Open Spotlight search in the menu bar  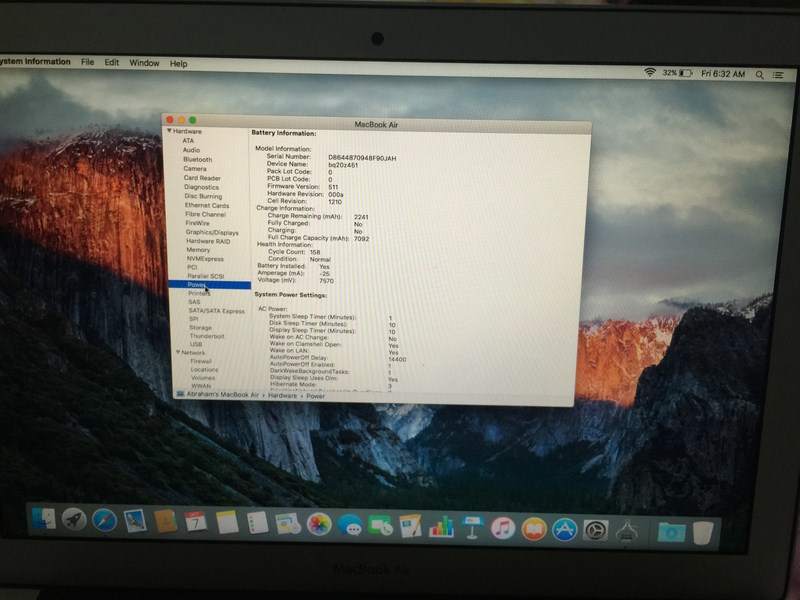pyautogui.click(x=760, y=75)
